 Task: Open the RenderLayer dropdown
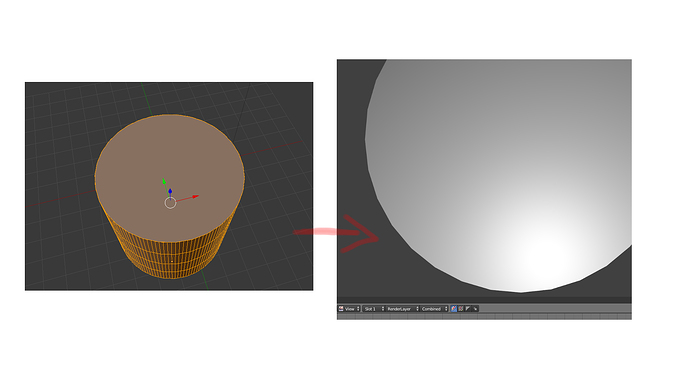pos(403,309)
